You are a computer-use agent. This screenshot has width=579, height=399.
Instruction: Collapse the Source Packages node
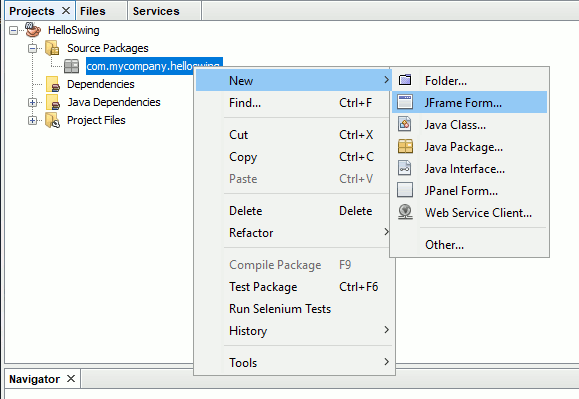click(x=32, y=48)
